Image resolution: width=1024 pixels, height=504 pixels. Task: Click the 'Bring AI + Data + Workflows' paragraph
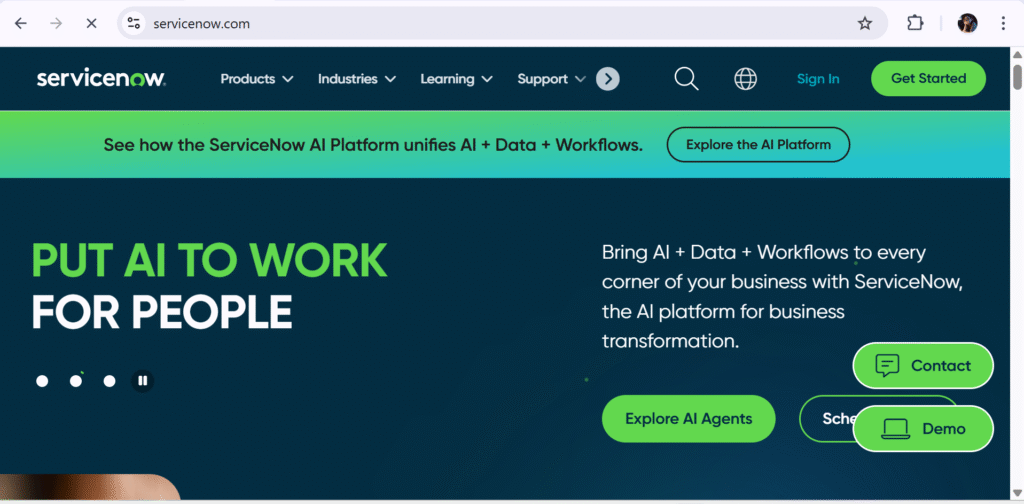click(x=782, y=297)
